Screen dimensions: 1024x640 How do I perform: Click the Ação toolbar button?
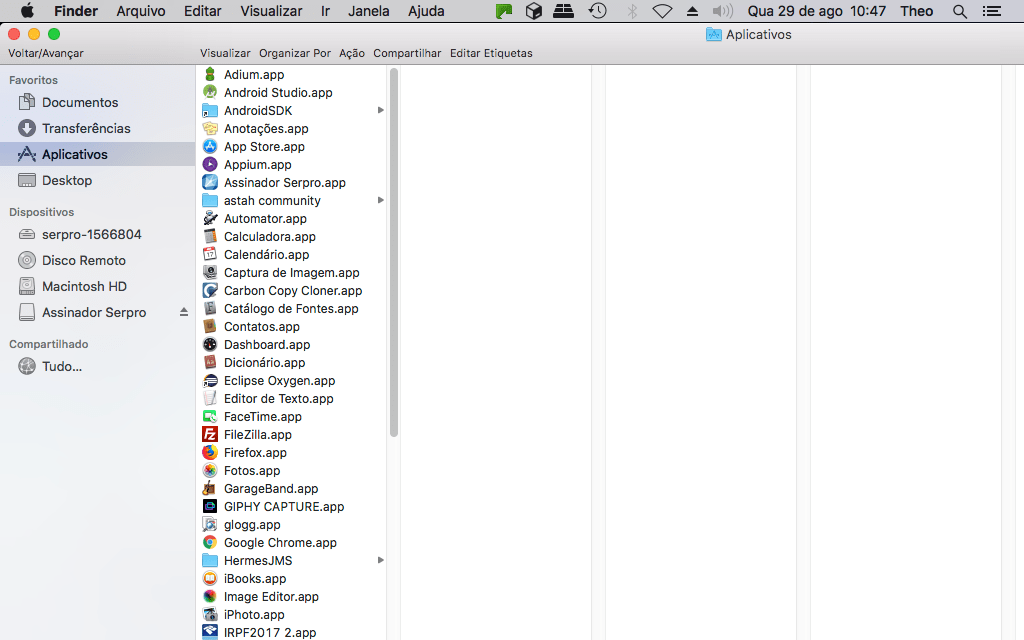point(350,53)
